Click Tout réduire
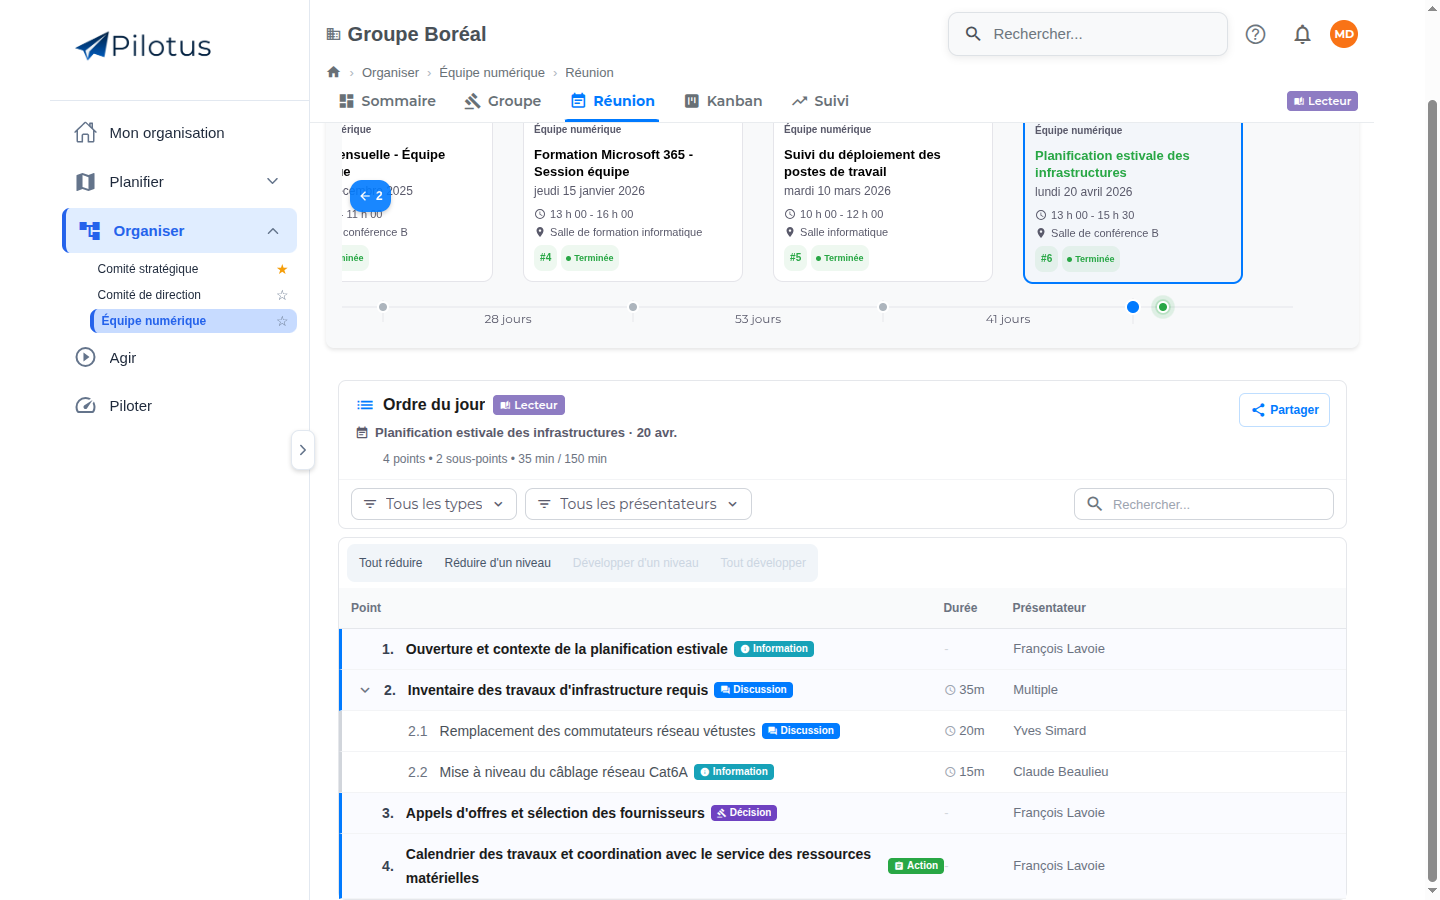This screenshot has width=1440, height=900. 391,563
